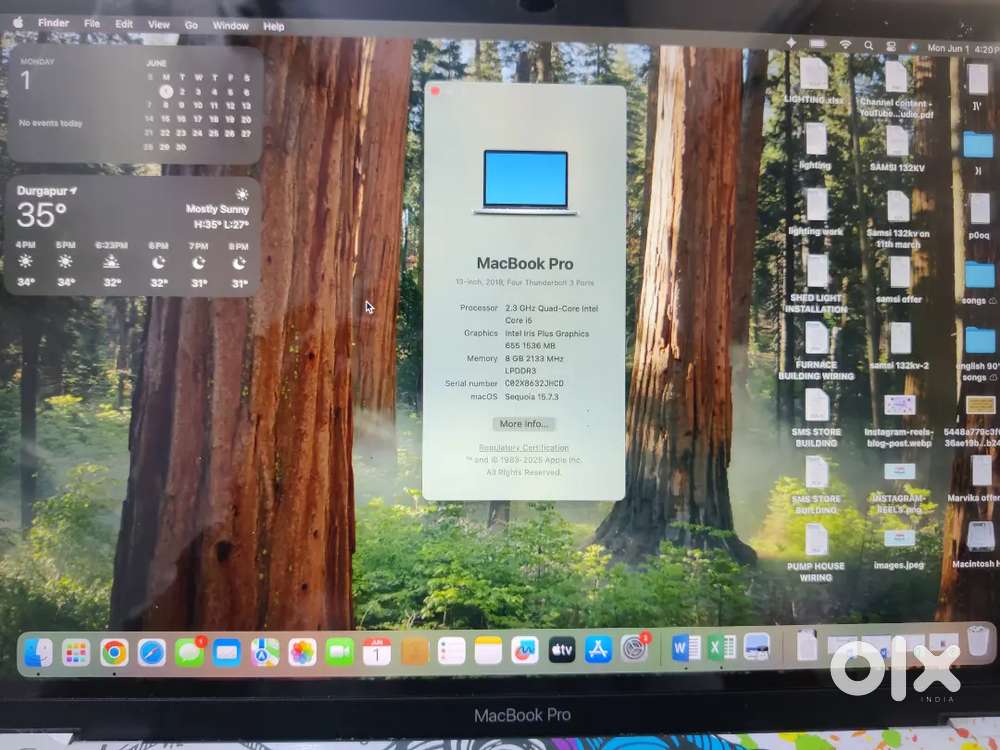Select the 'lighting work' file on desktop

[816, 212]
